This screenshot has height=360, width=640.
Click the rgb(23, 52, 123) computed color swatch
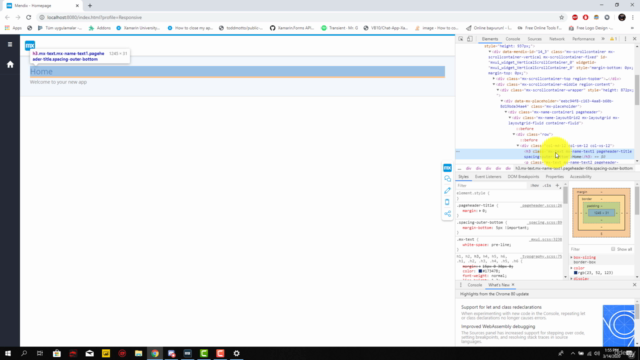(576, 273)
